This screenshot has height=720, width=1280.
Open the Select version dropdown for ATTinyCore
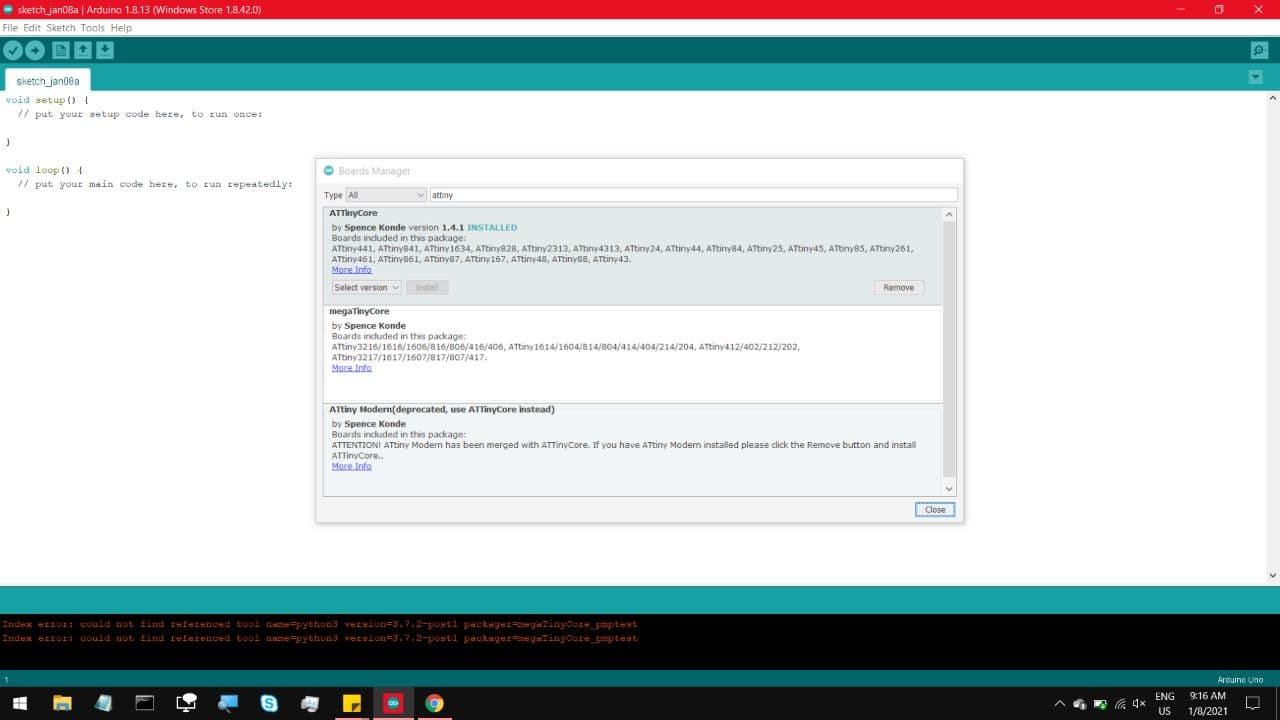pyautogui.click(x=366, y=287)
